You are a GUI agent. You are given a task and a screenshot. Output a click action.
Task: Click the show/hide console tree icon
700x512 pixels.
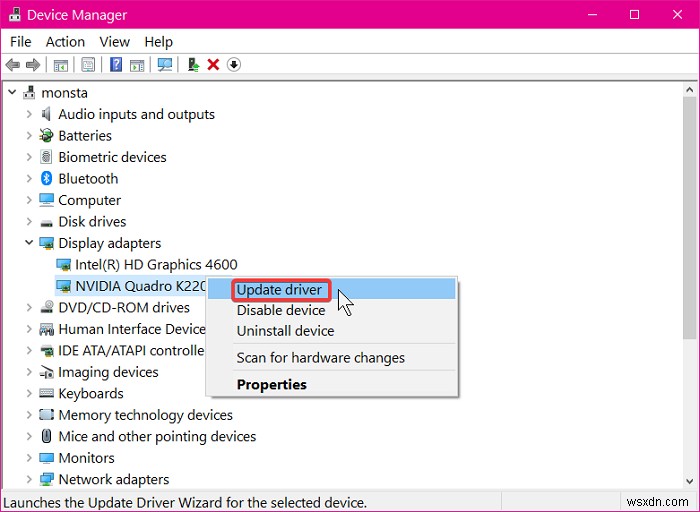(61, 65)
